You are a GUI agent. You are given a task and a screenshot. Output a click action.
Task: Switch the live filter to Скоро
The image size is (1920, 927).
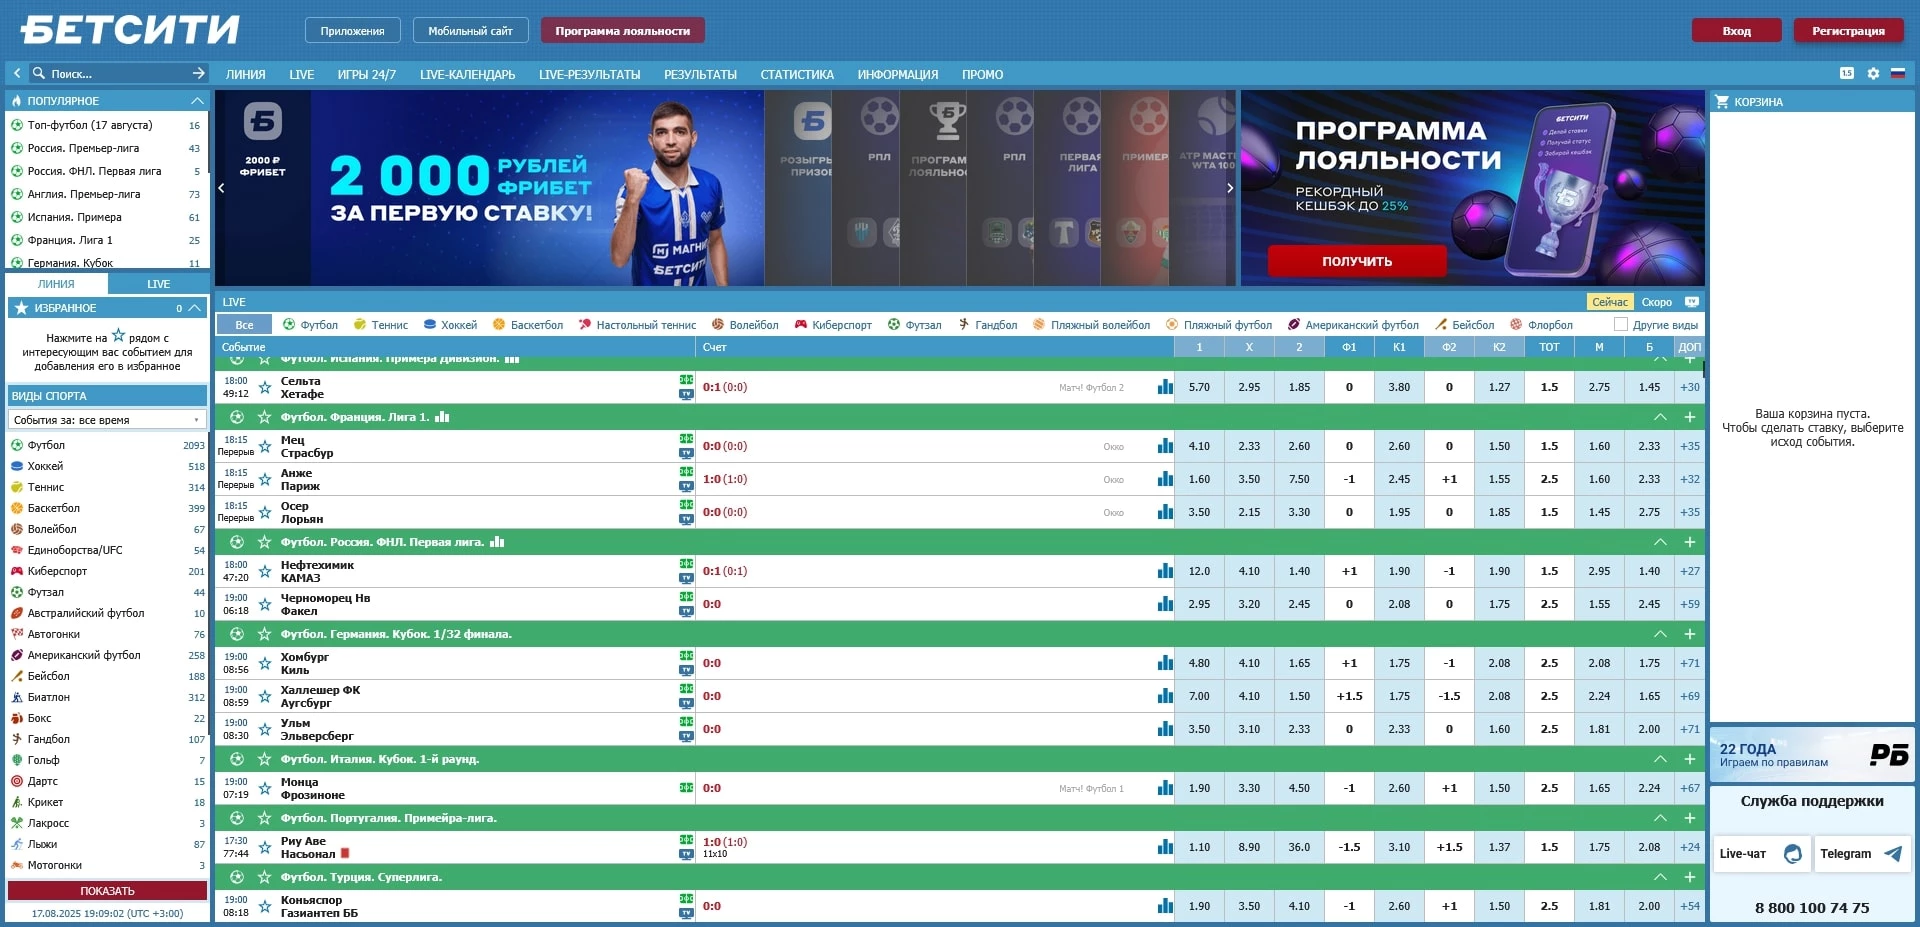coord(1655,301)
